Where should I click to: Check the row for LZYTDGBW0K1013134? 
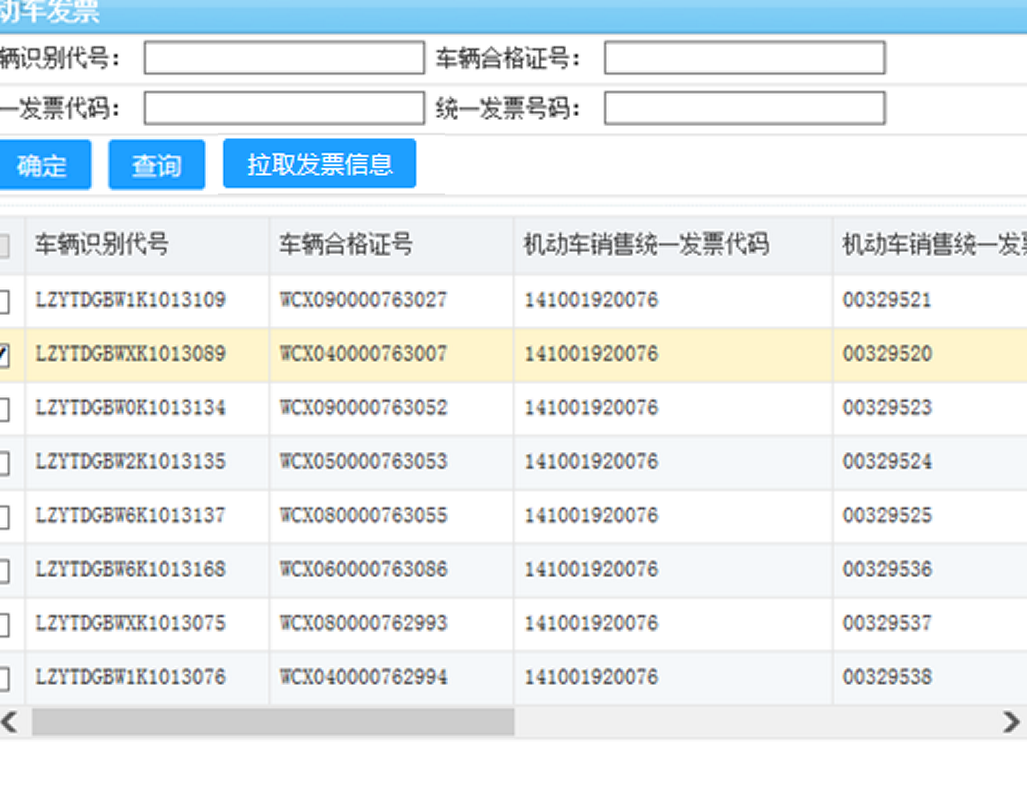pos(4,409)
